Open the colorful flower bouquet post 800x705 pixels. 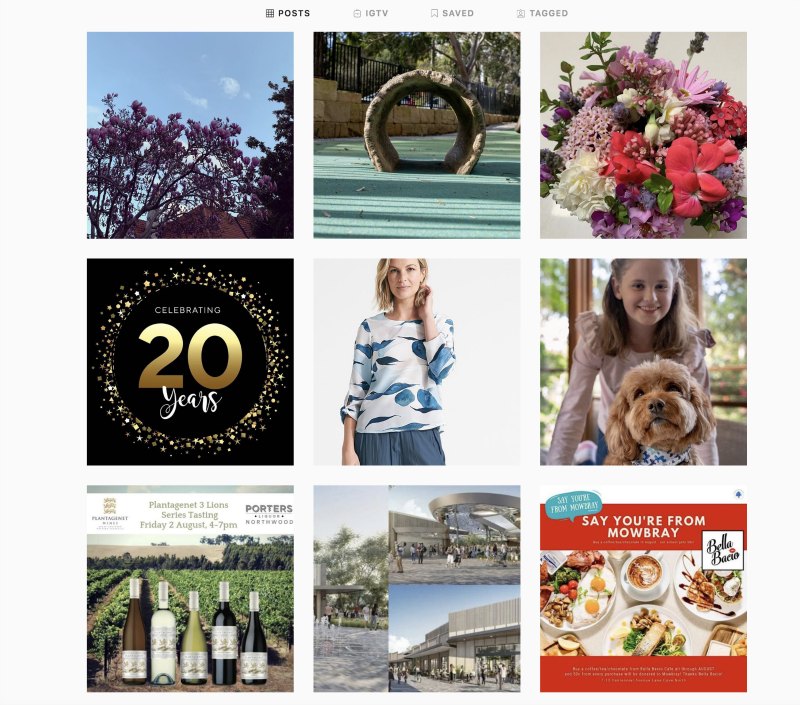pyautogui.click(x=643, y=135)
